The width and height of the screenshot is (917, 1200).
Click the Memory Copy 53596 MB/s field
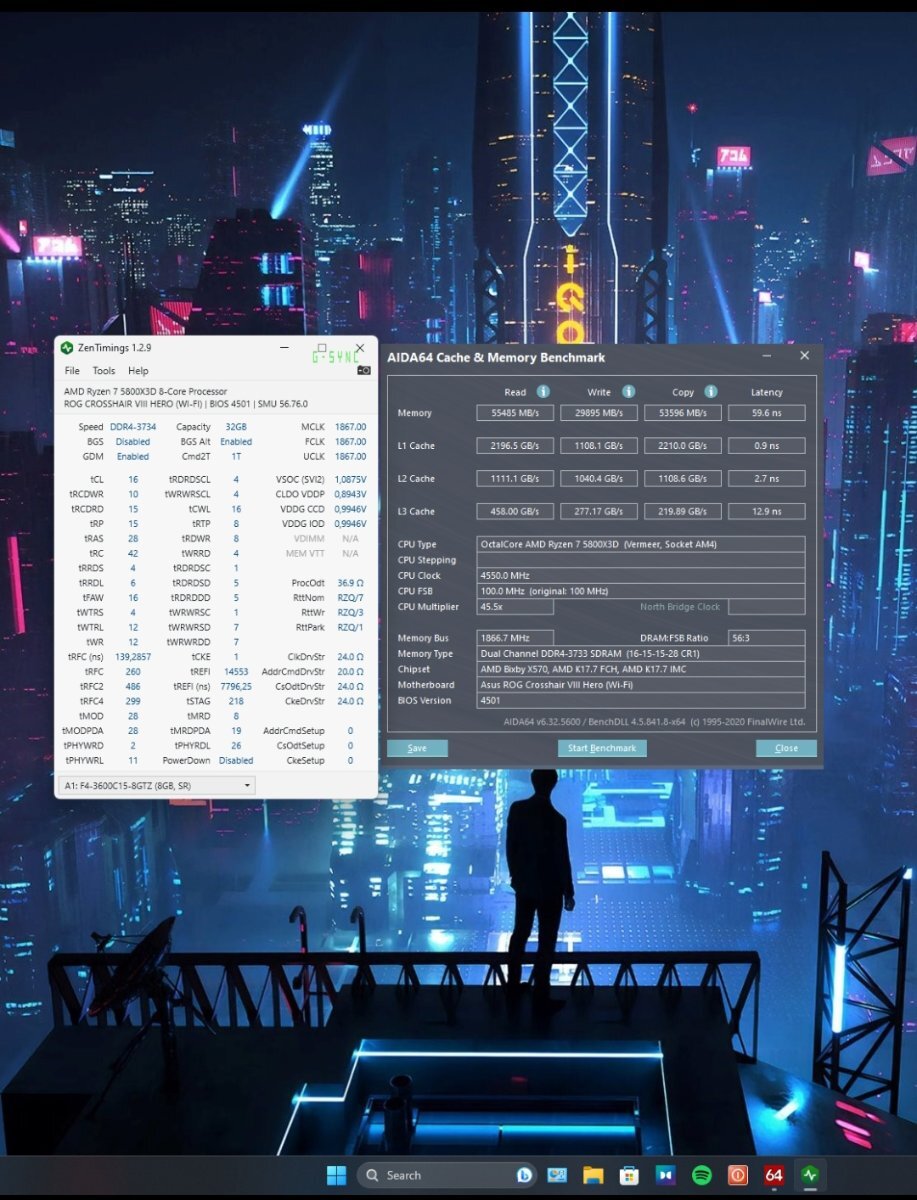click(x=683, y=413)
